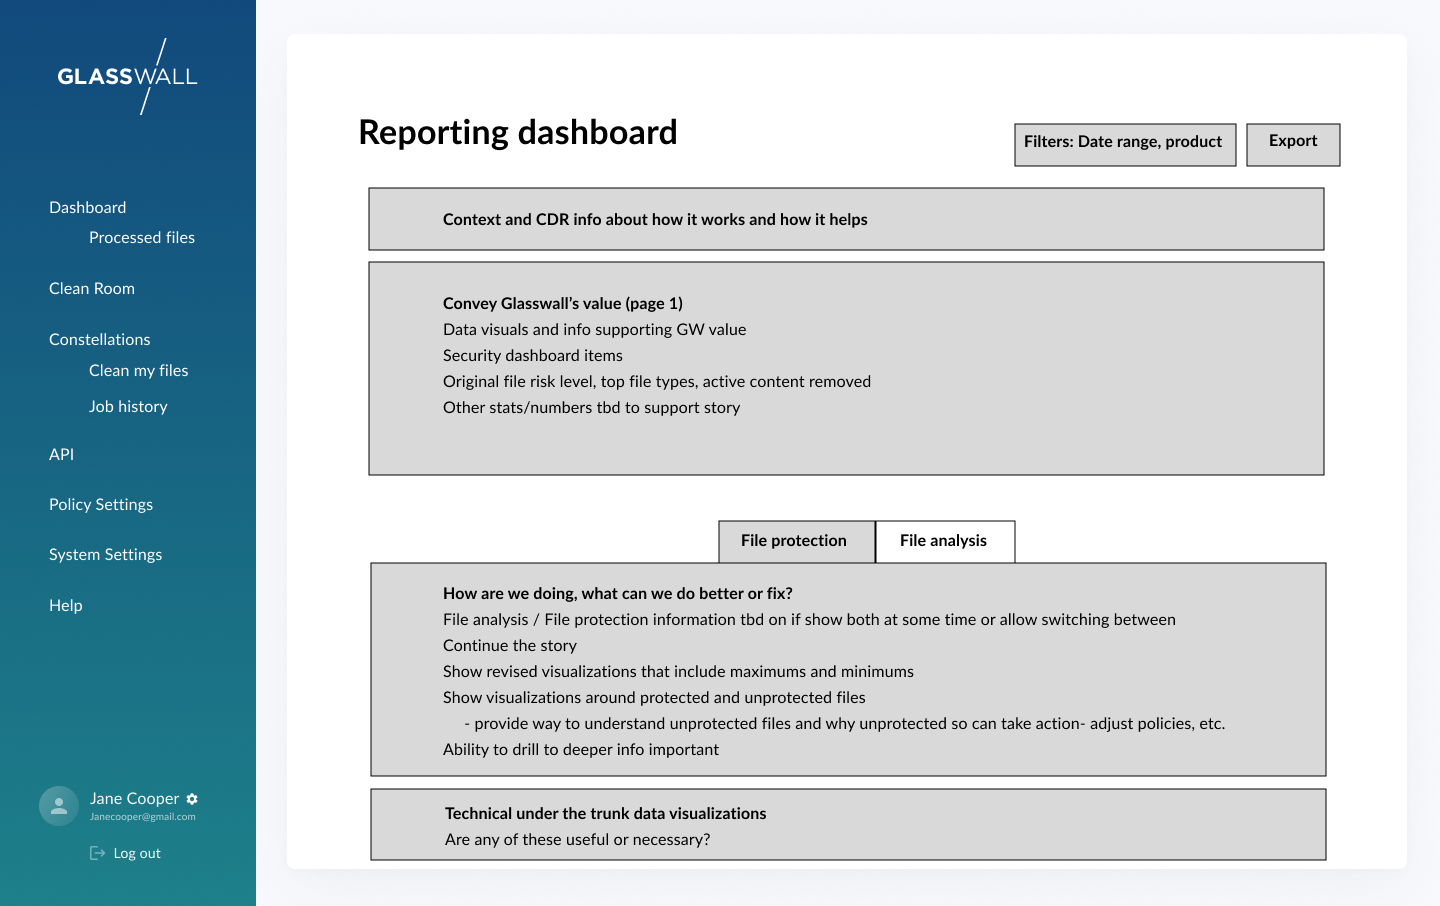Click 'Ability to drill to deeper info' line
1440x906 pixels.
point(581,750)
